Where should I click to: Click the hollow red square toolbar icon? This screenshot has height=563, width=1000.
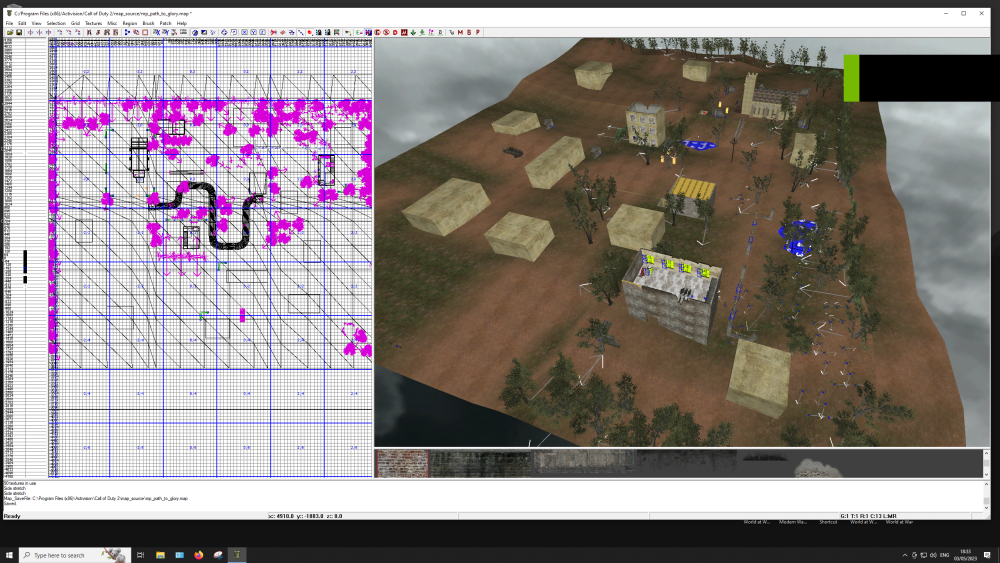tap(145, 32)
